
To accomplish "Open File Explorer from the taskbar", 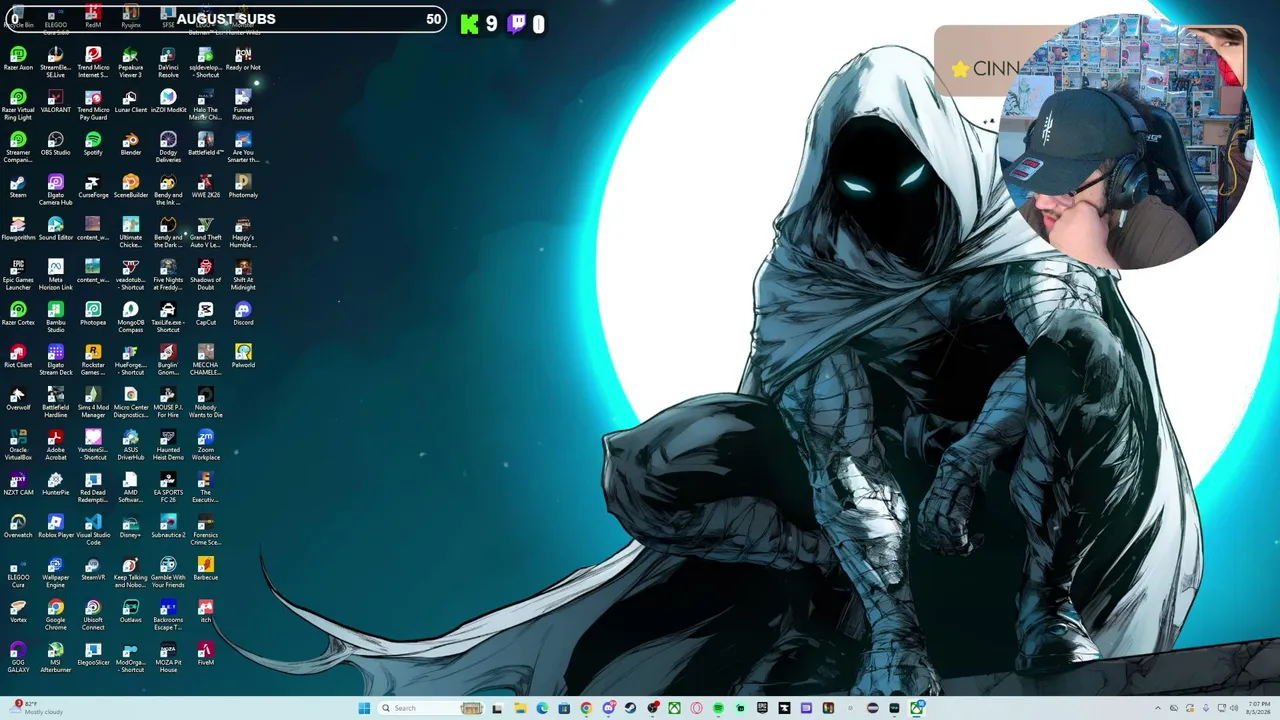I will [520, 708].
